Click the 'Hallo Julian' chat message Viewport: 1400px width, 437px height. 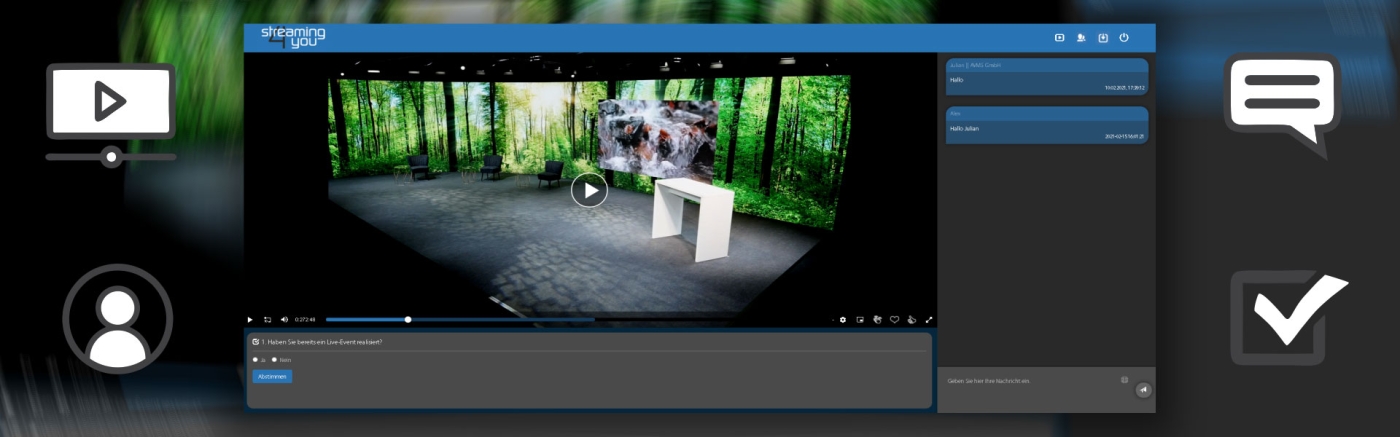(1047, 126)
